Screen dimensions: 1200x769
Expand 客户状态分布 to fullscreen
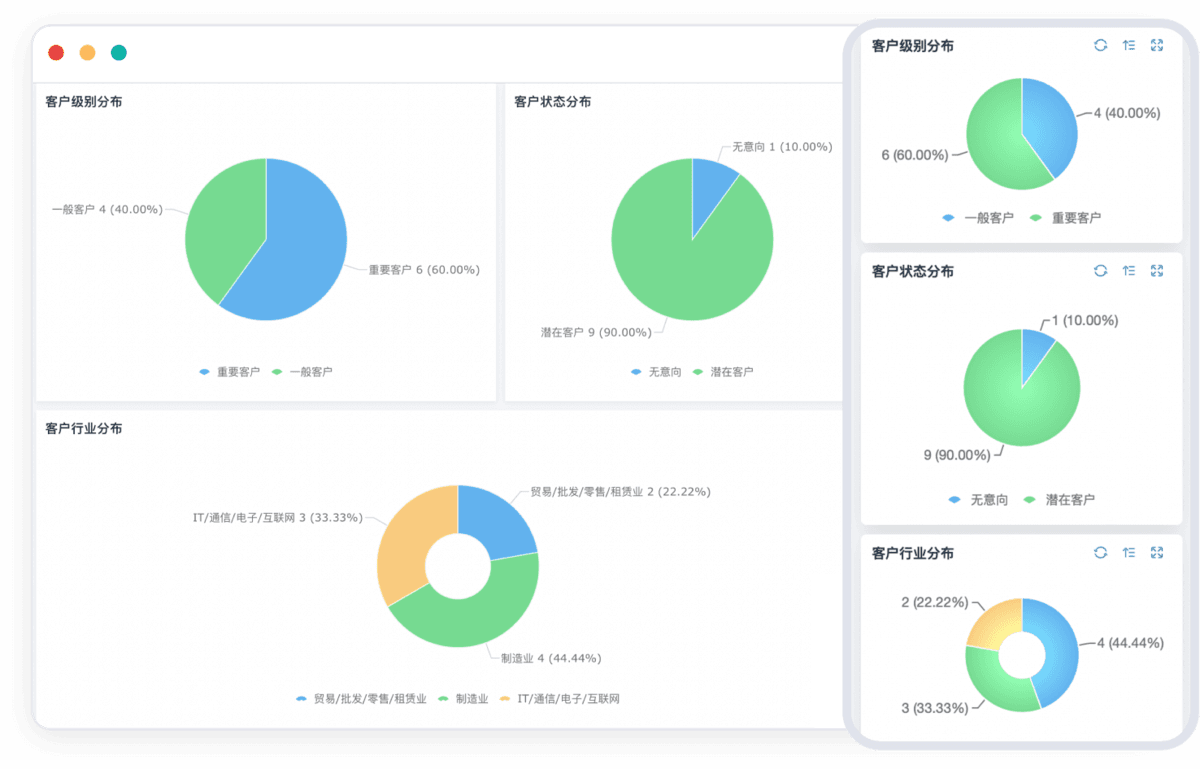point(1157,271)
